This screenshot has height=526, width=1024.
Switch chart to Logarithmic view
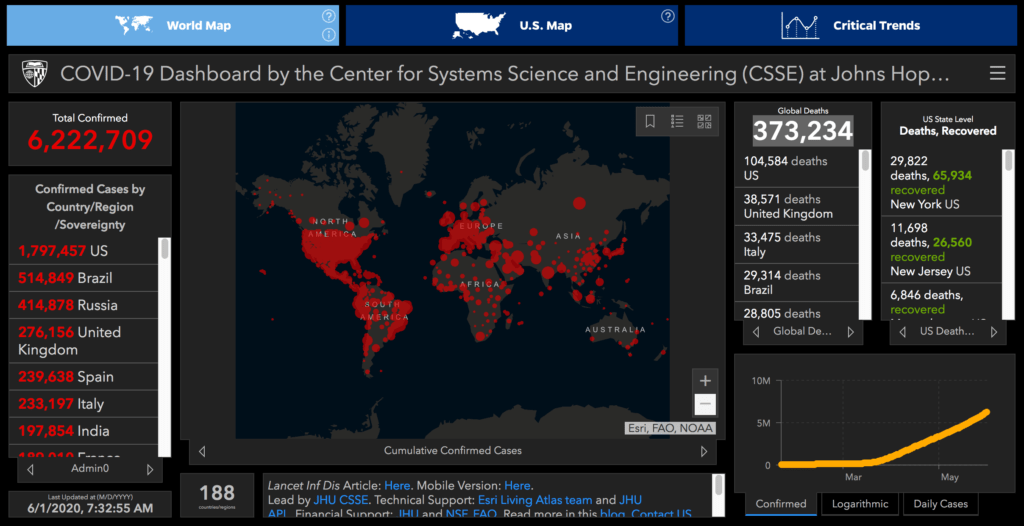point(858,504)
